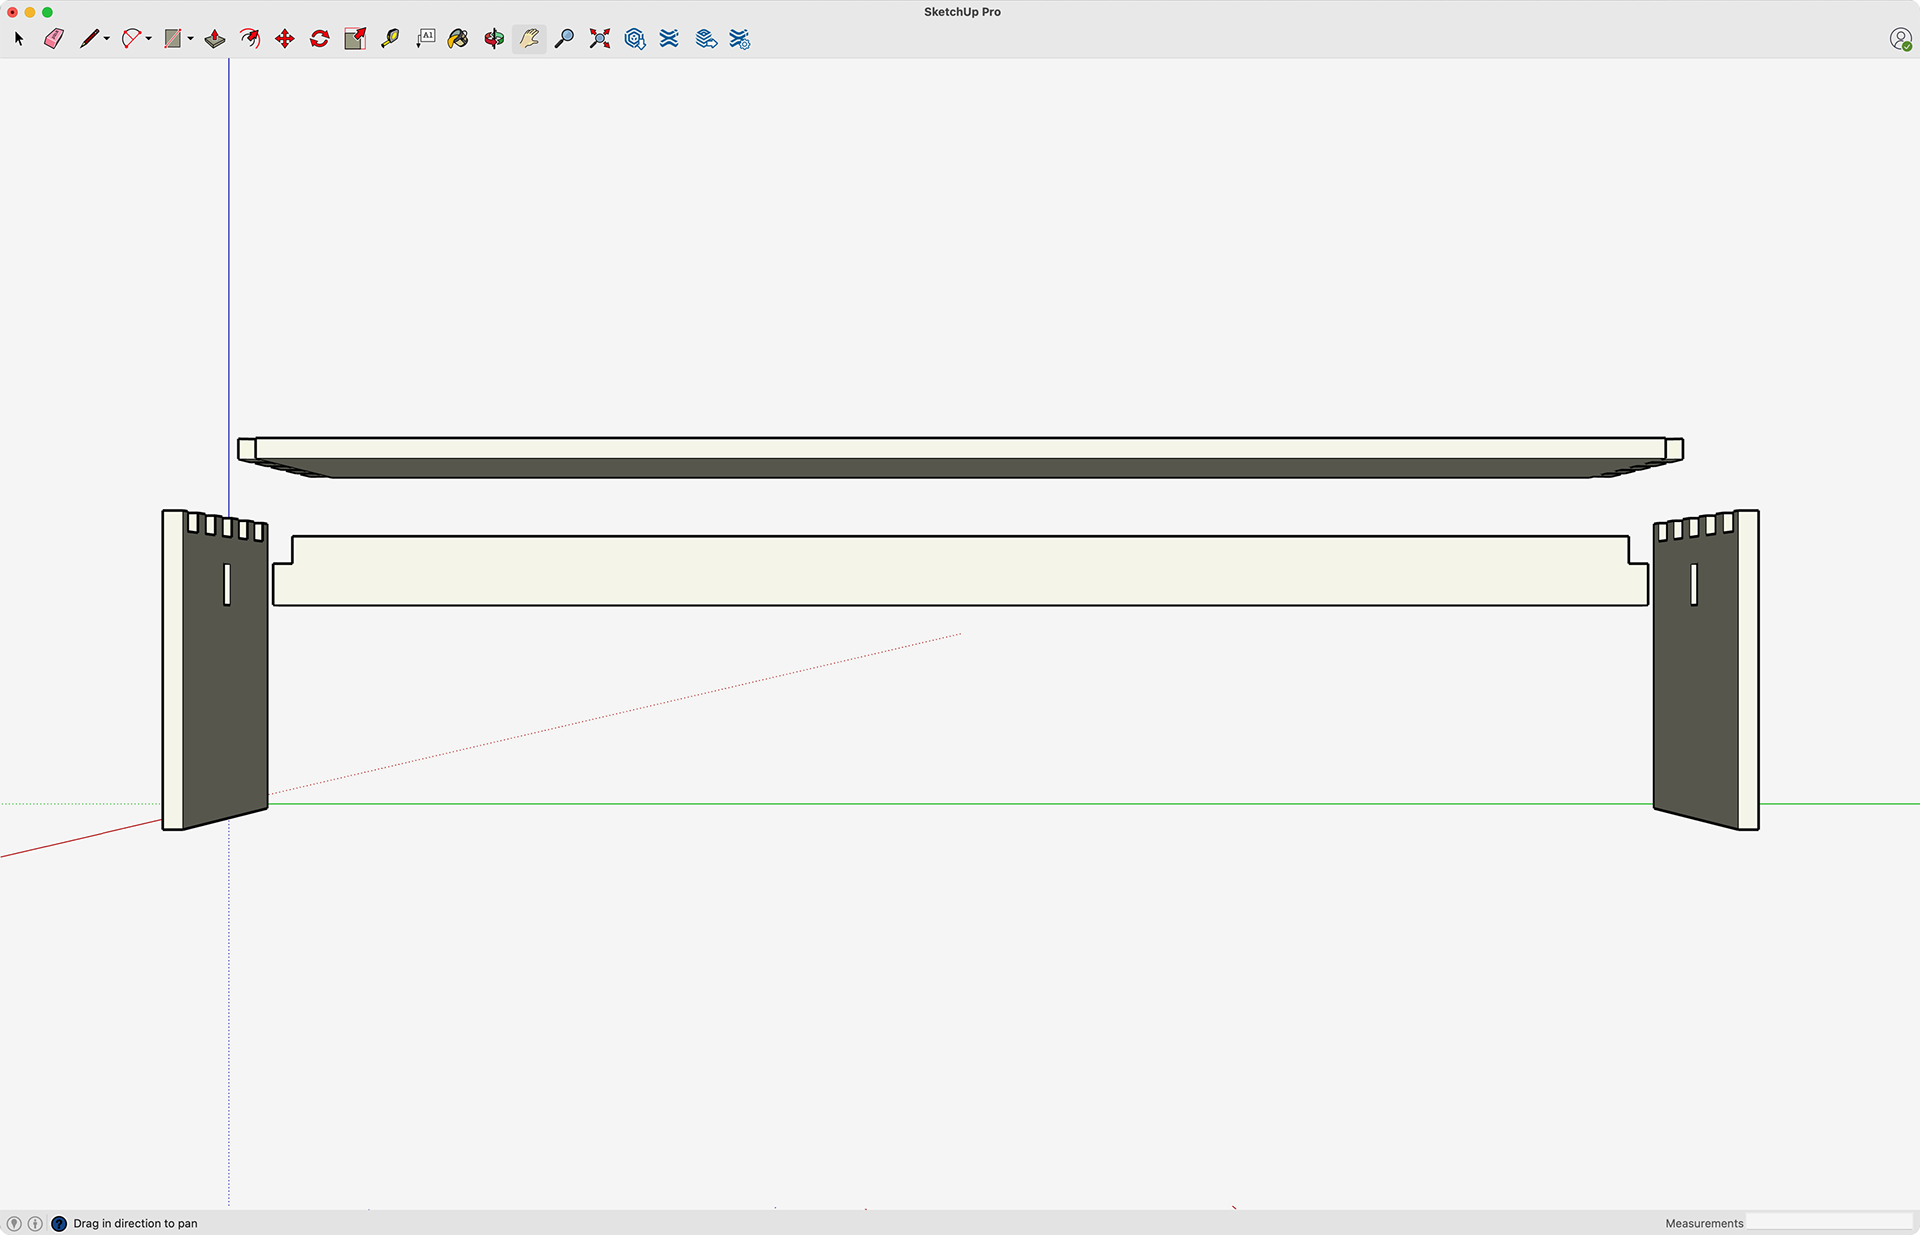Select the Text label tool

(x=426, y=39)
